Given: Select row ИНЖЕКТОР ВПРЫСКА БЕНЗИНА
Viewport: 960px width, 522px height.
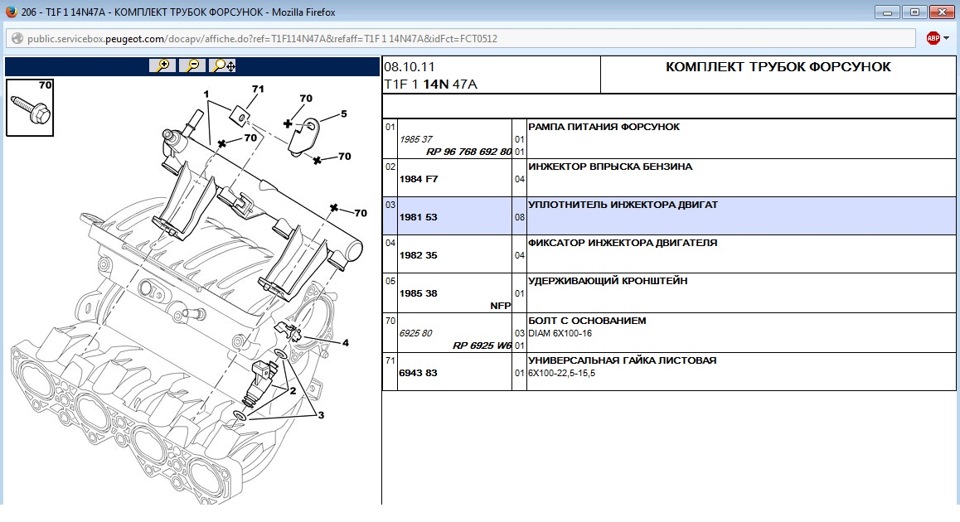Looking at the screenshot, I should [x=669, y=177].
